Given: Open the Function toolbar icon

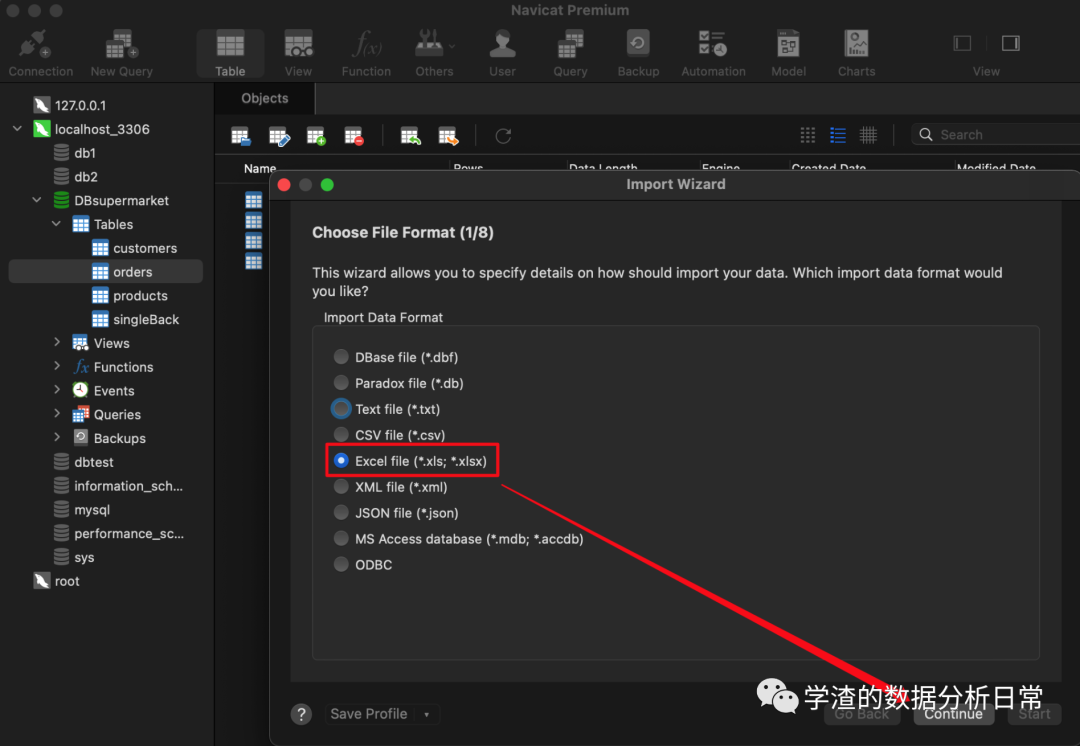Looking at the screenshot, I should 366,53.
